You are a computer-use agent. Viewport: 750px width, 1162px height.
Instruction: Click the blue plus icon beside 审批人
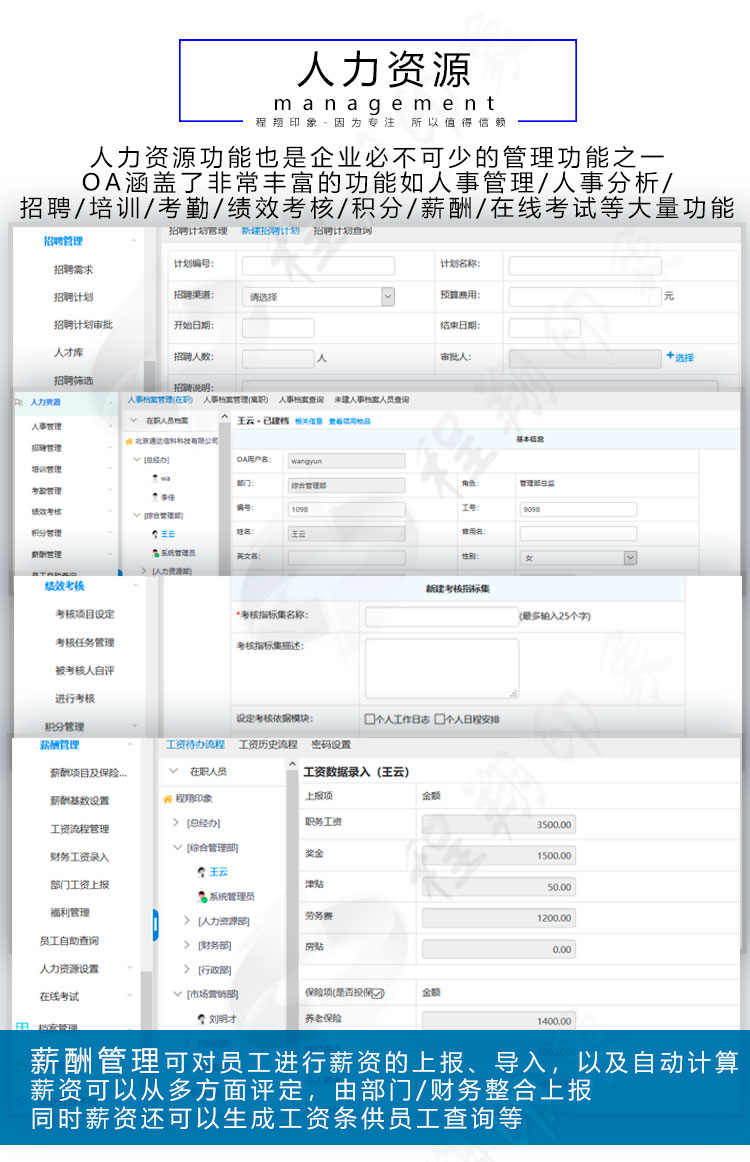[x=670, y=356]
